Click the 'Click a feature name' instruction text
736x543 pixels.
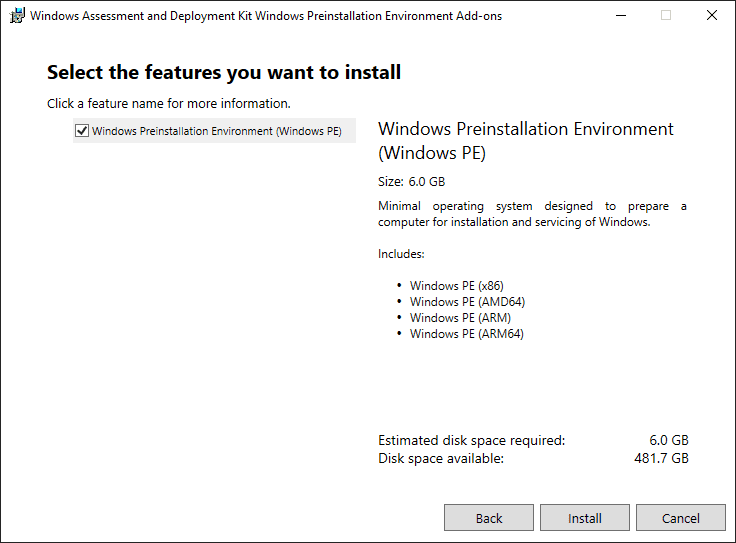(x=168, y=103)
